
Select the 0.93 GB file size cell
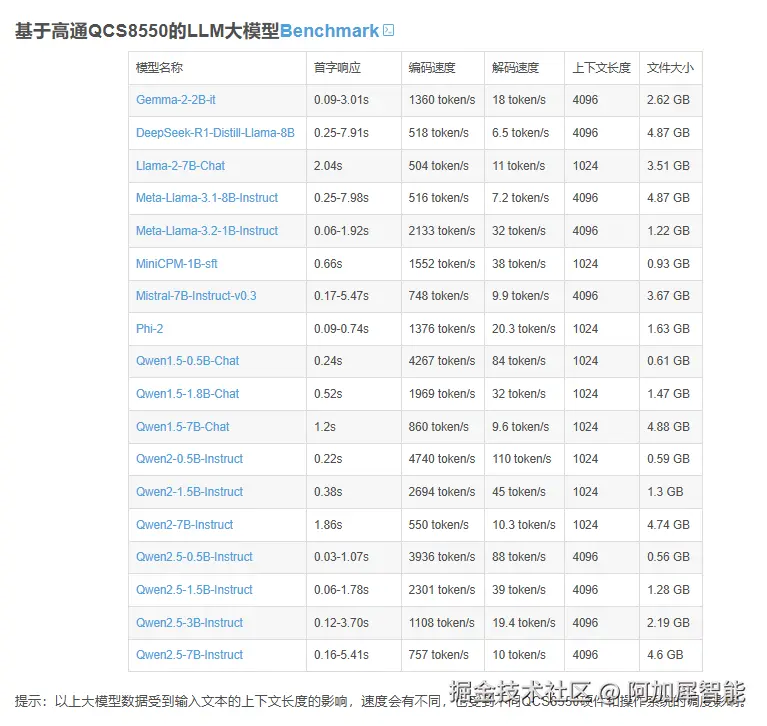pos(671,264)
